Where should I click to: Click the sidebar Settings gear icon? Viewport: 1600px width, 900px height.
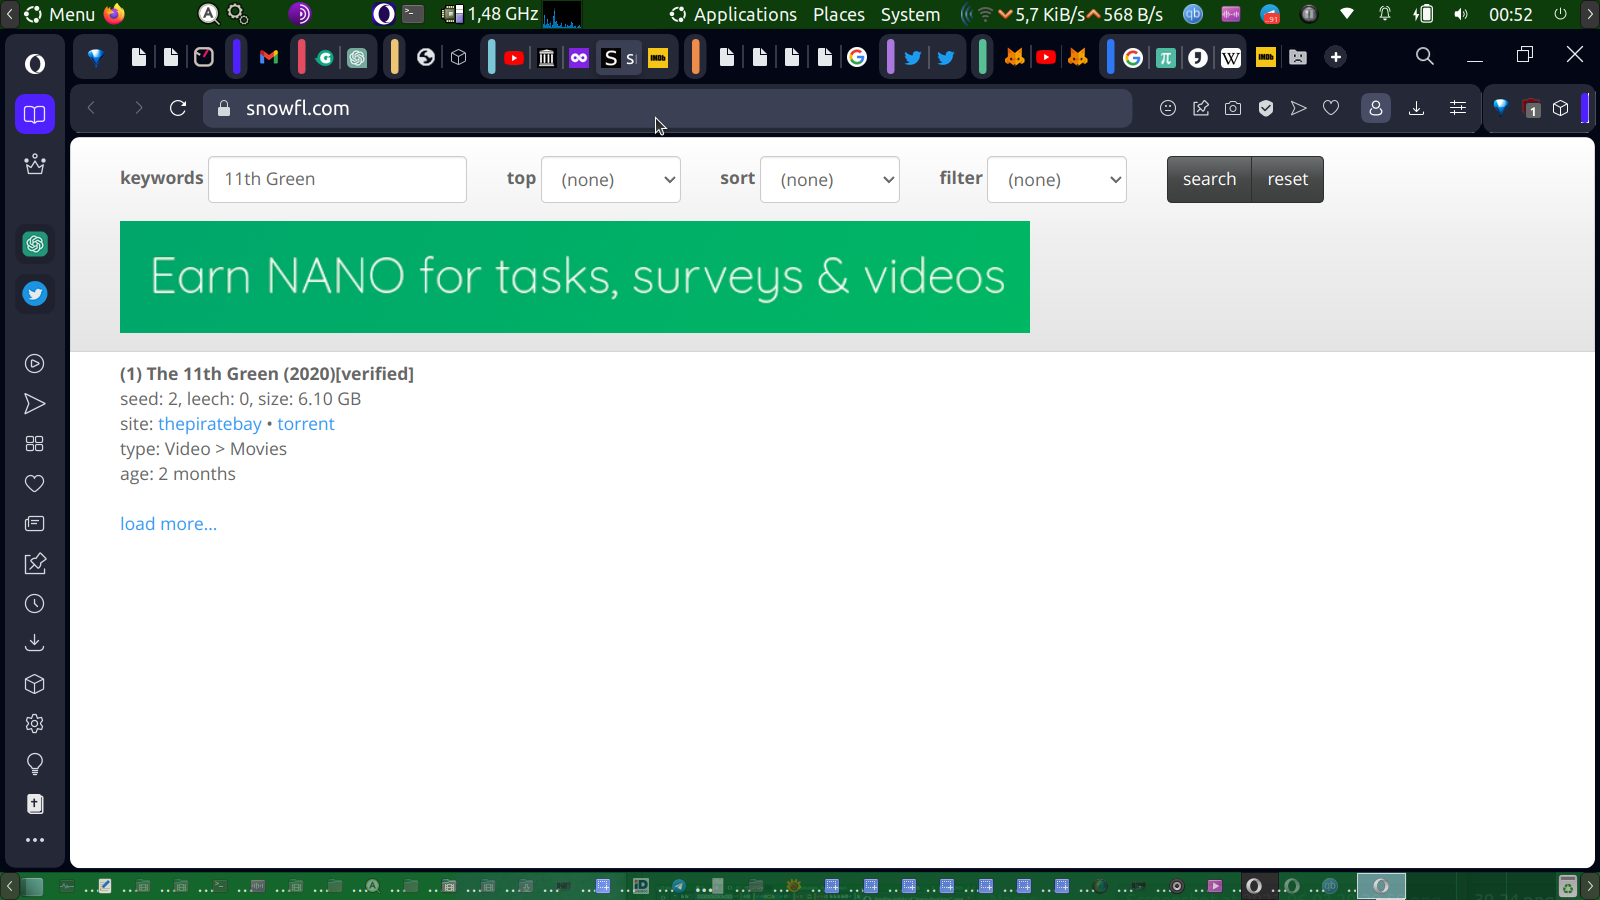(35, 724)
